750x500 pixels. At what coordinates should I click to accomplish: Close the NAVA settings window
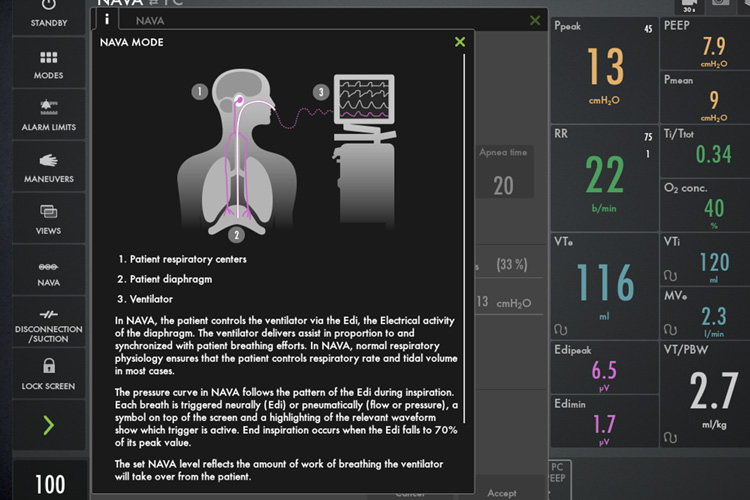pyautogui.click(x=535, y=20)
